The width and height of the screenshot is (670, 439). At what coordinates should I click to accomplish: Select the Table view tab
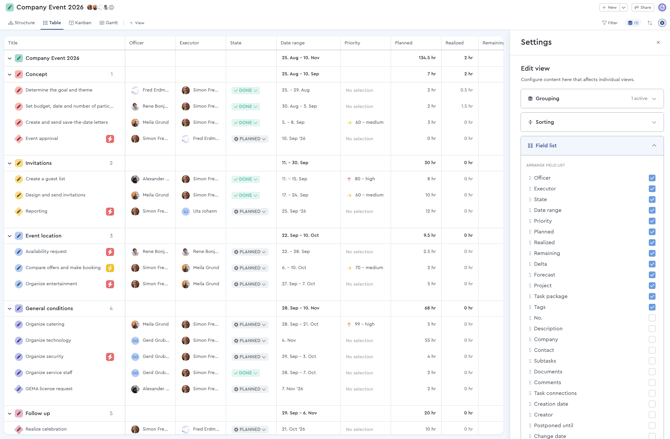(52, 23)
